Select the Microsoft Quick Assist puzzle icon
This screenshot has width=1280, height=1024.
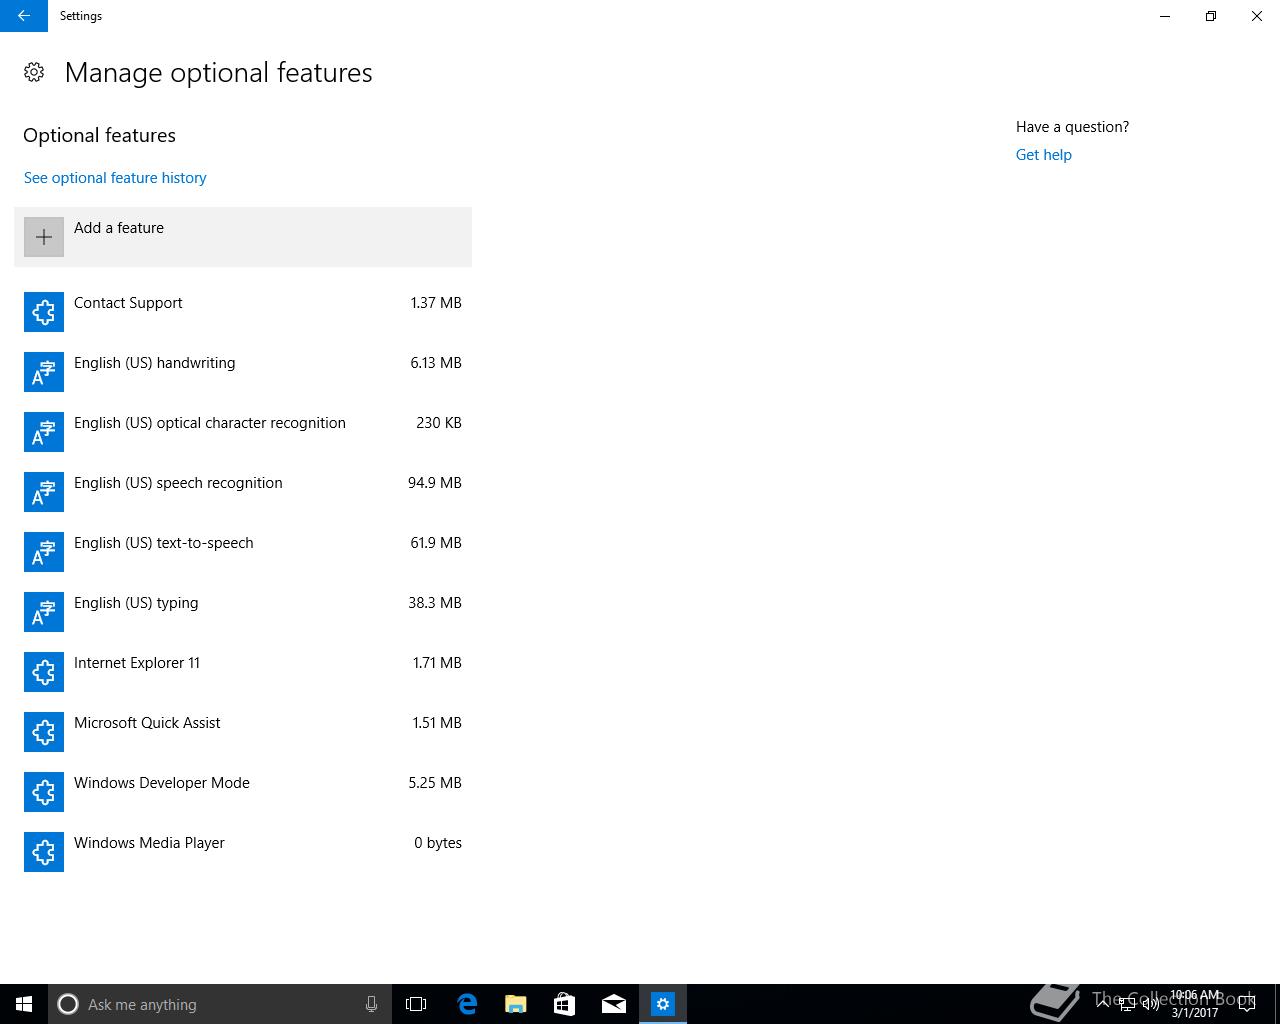44,732
